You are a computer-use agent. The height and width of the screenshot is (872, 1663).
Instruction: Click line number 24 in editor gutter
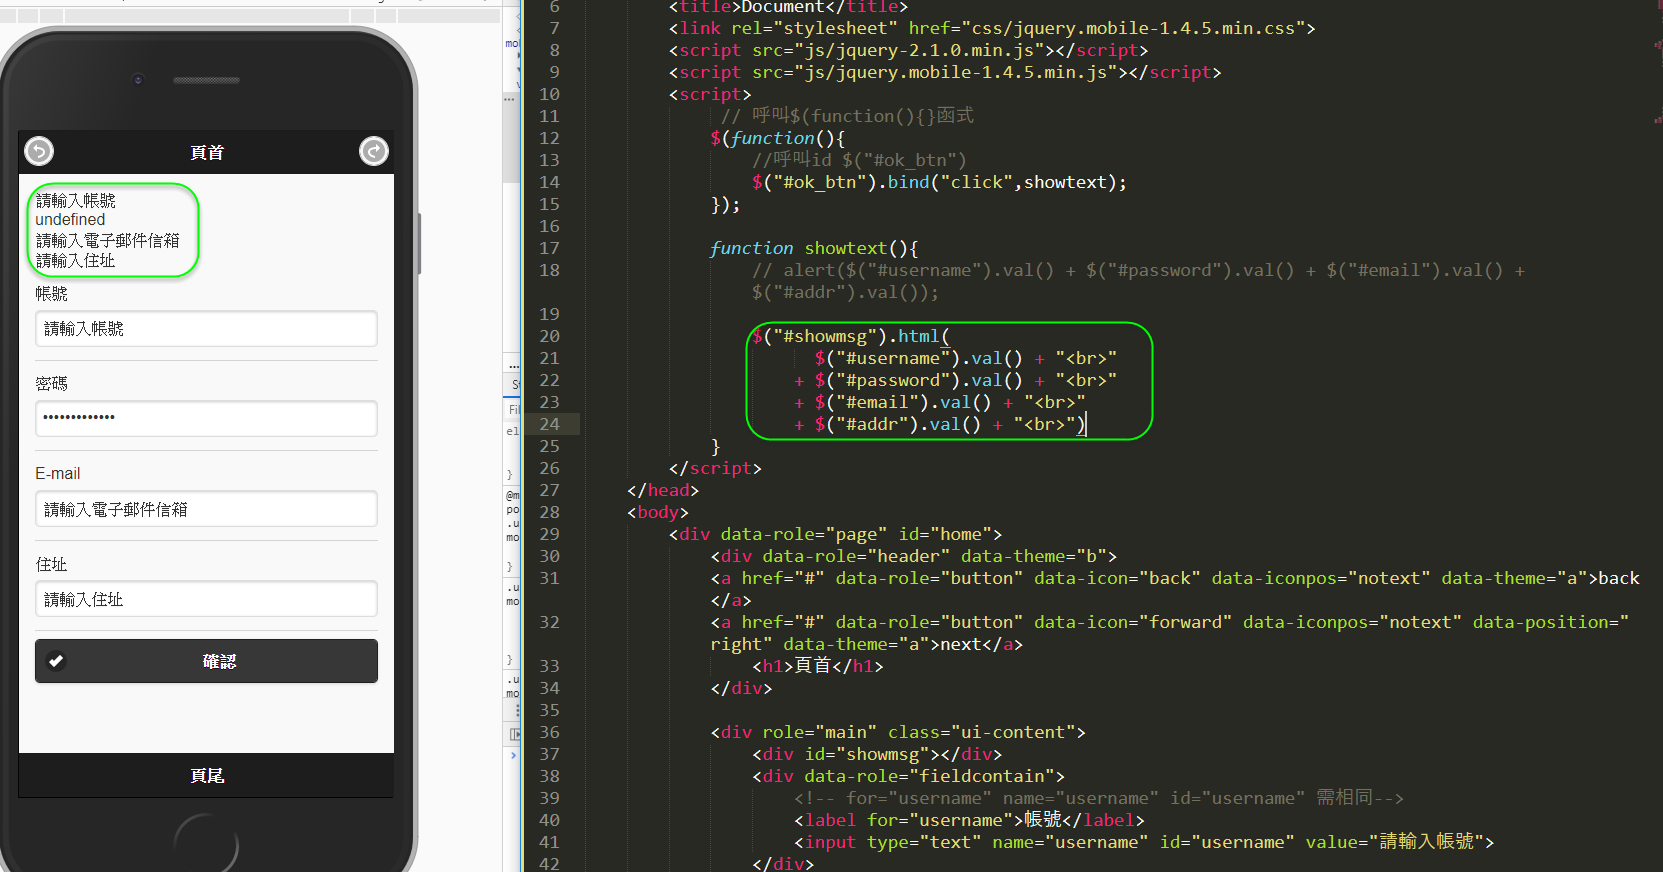point(549,424)
